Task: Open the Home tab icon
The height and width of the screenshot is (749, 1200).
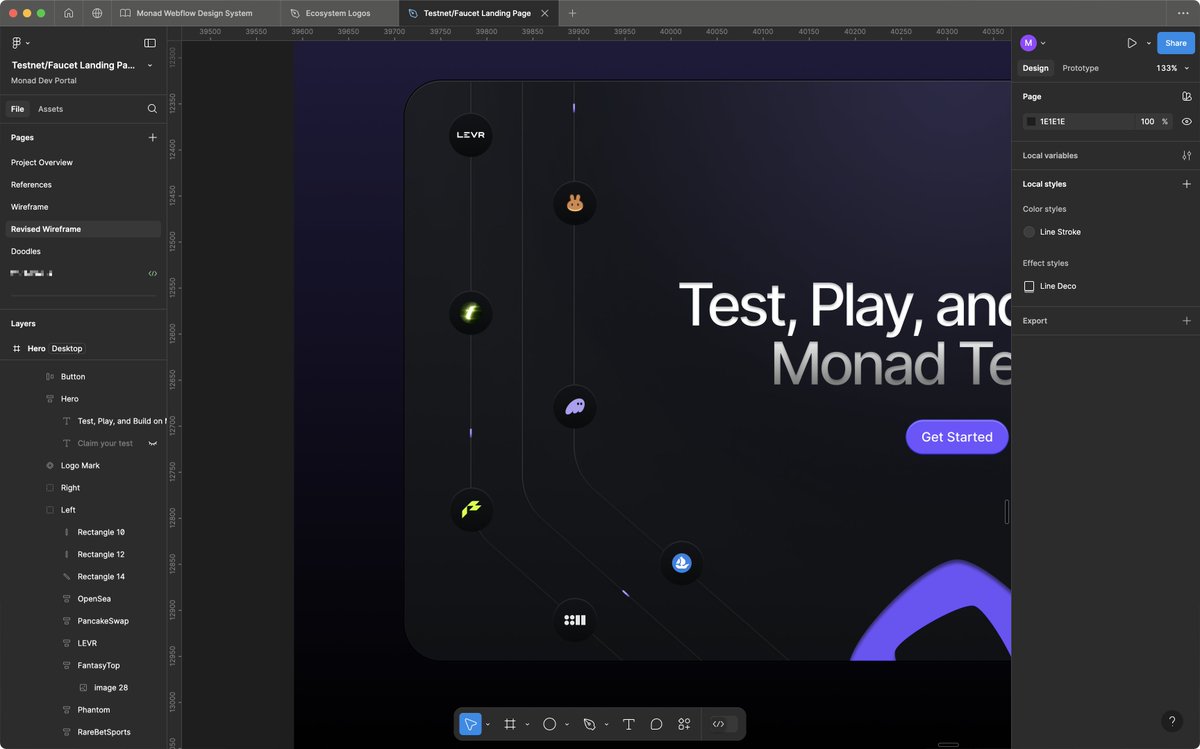Action: [68, 13]
